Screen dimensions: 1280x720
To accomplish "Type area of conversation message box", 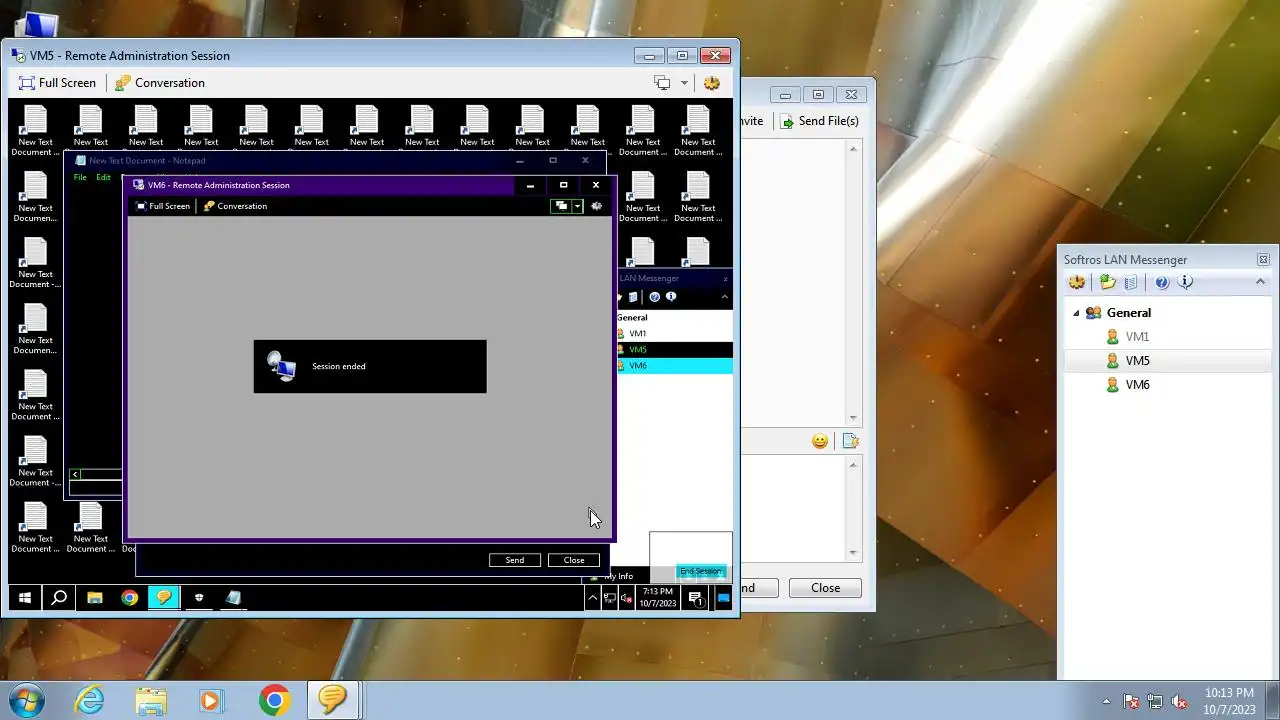I will pos(792,508).
